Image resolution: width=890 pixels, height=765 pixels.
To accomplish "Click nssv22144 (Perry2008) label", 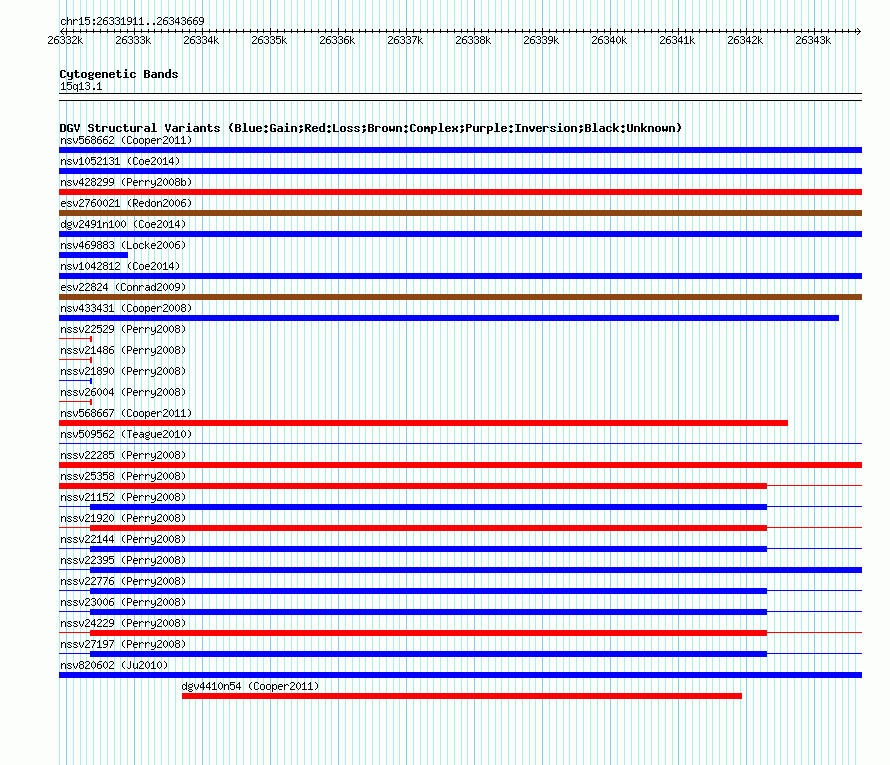I will [123, 539].
